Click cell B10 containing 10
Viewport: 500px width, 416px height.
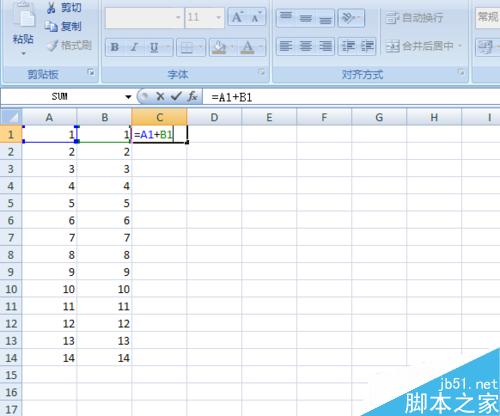104,289
